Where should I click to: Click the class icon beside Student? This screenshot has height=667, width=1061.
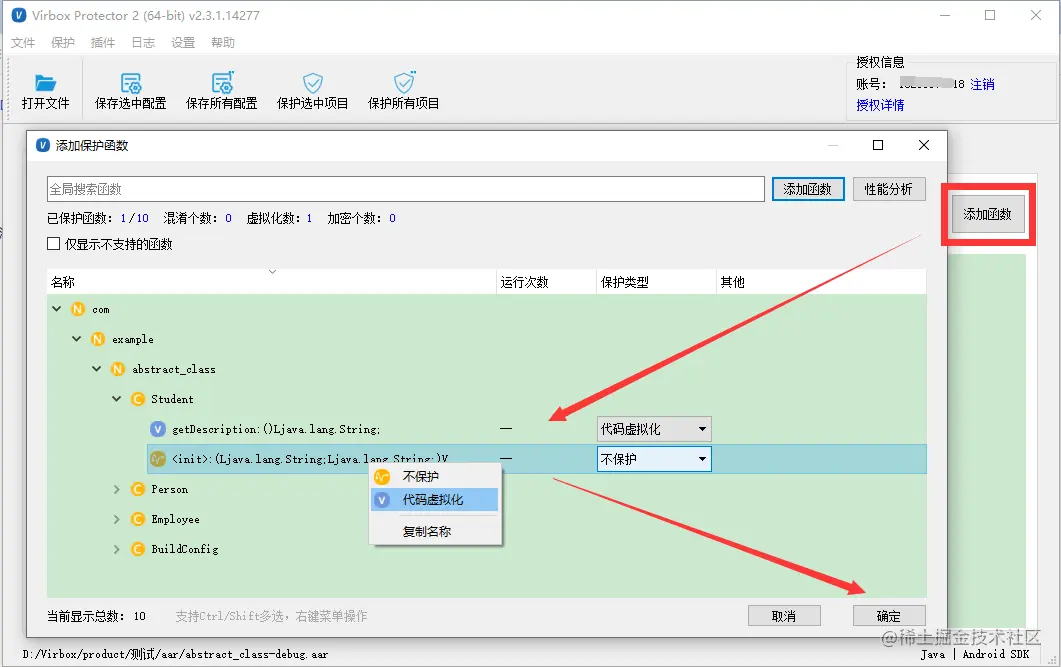point(137,399)
